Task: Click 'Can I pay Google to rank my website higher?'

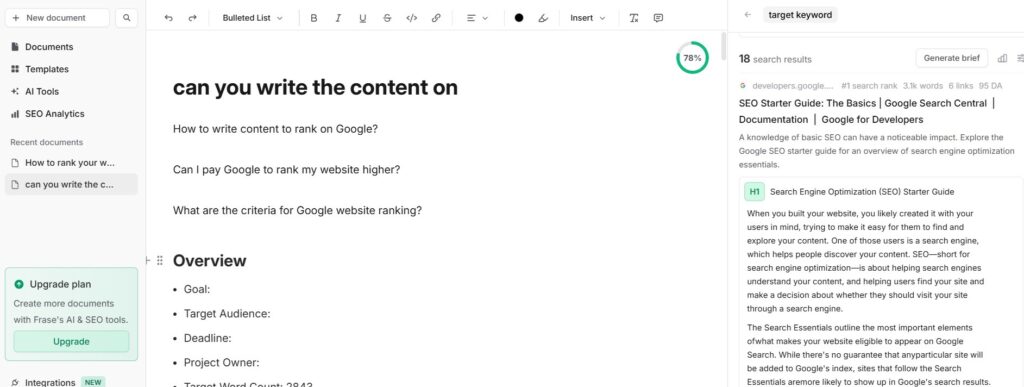Action: click(287, 170)
